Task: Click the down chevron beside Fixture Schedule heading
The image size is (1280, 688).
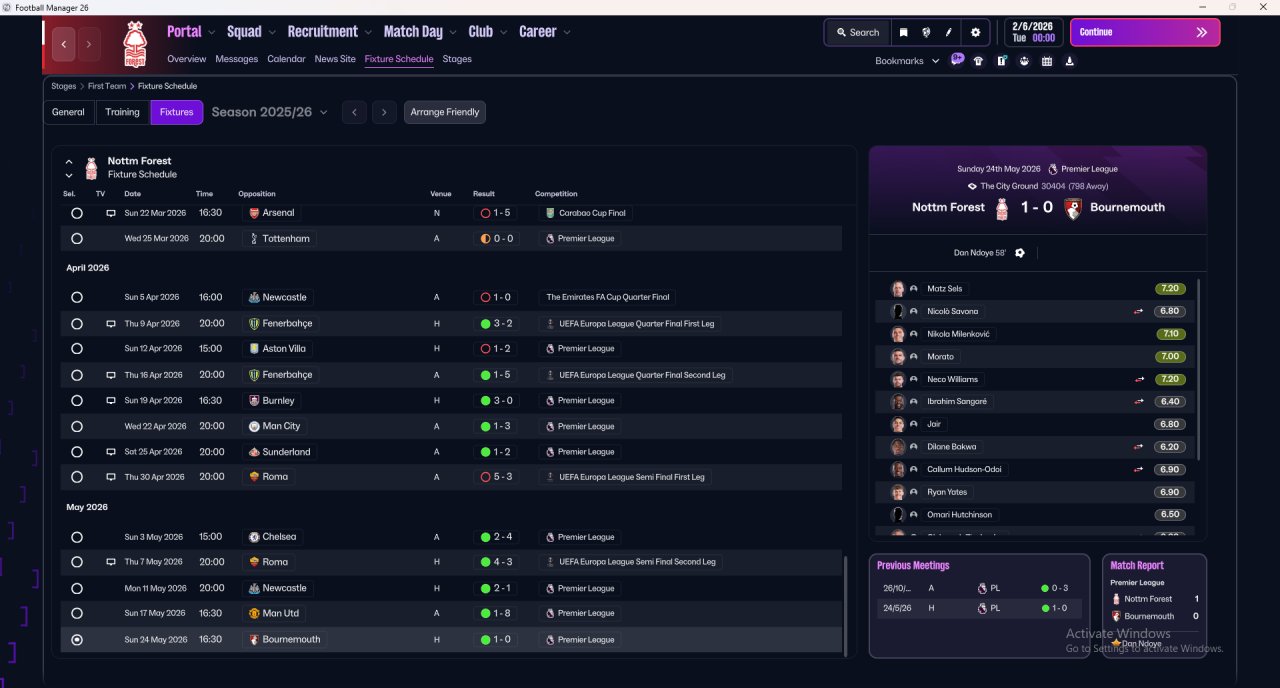Action: coord(69,175)
